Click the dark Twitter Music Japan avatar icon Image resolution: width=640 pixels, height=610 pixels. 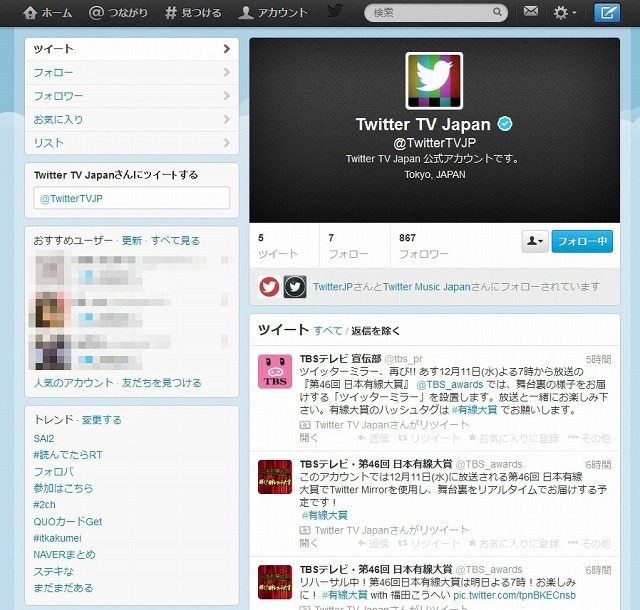[x=295, y=287]
